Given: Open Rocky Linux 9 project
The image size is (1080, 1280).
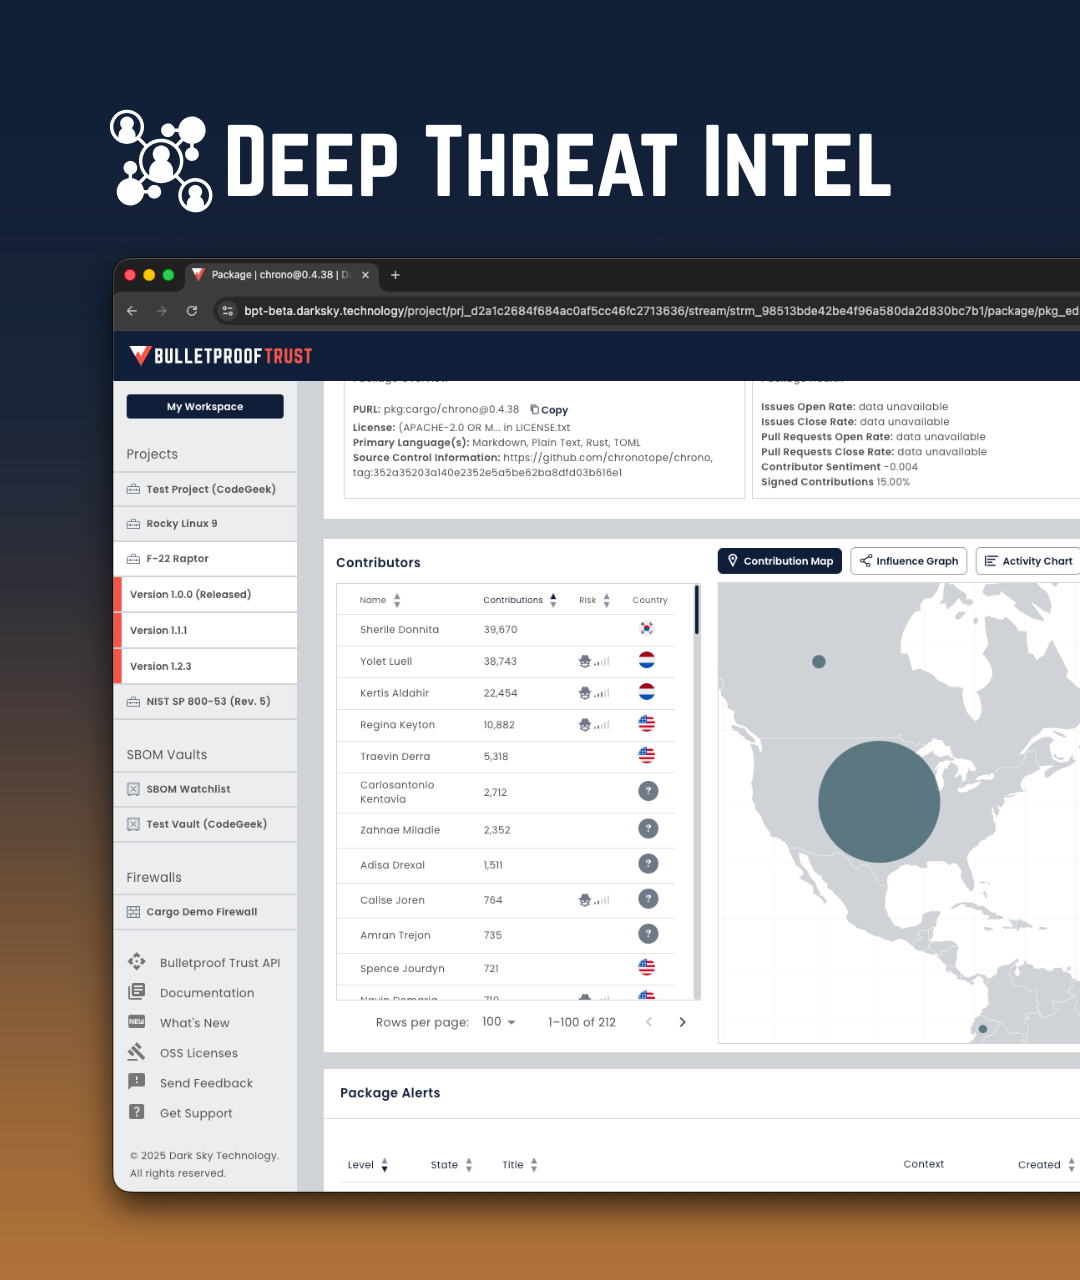Looking at the screenshot, I should coord(206,524).
